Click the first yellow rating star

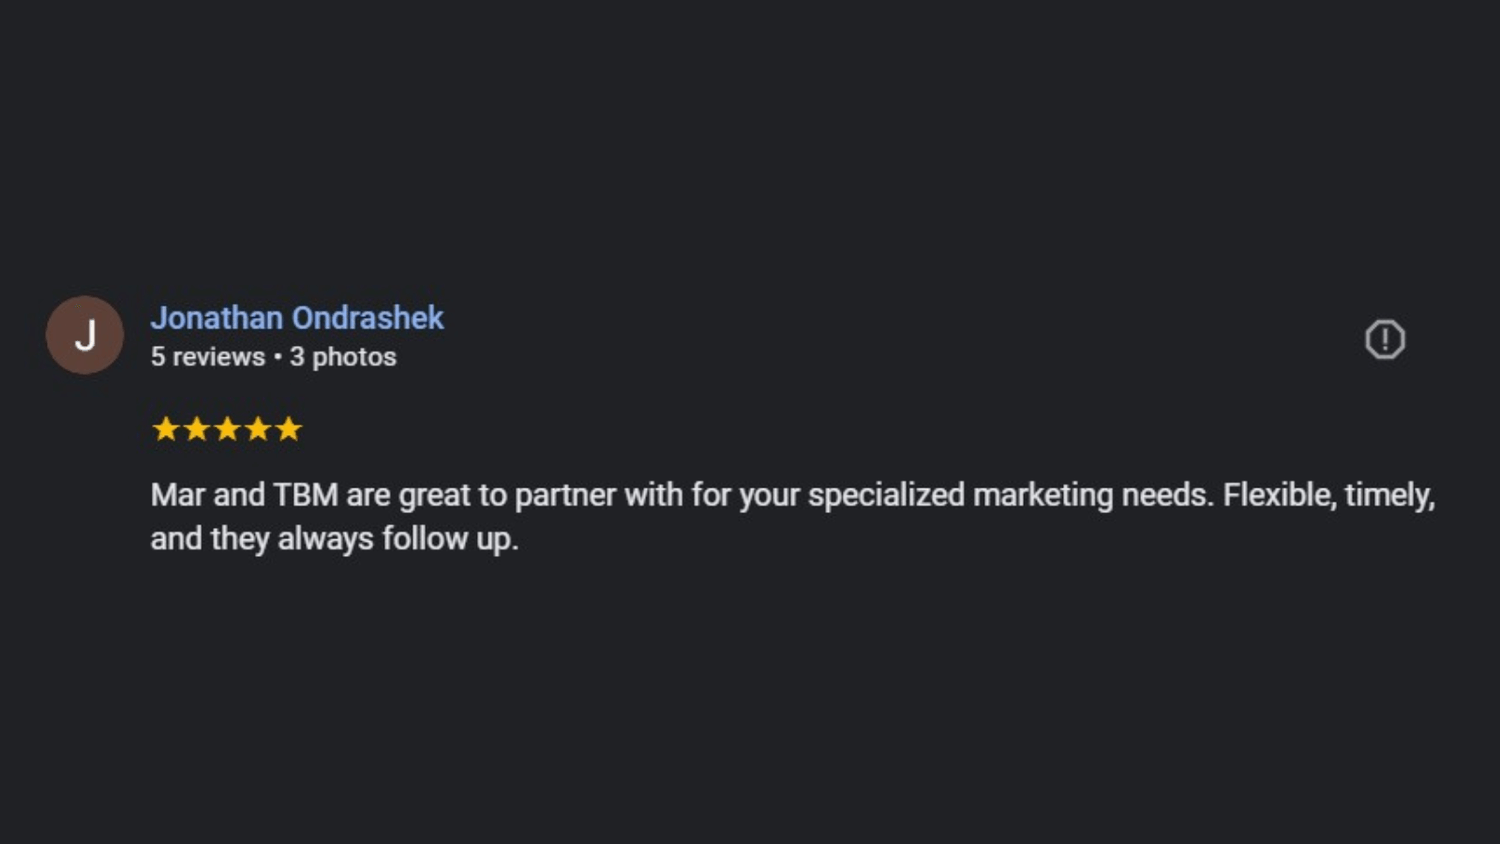coord(165,429)
